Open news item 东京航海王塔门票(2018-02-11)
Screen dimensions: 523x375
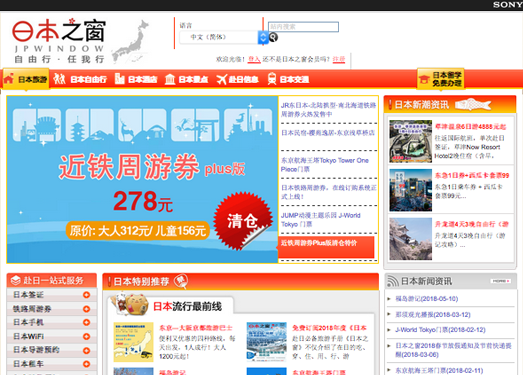point(439,370)
